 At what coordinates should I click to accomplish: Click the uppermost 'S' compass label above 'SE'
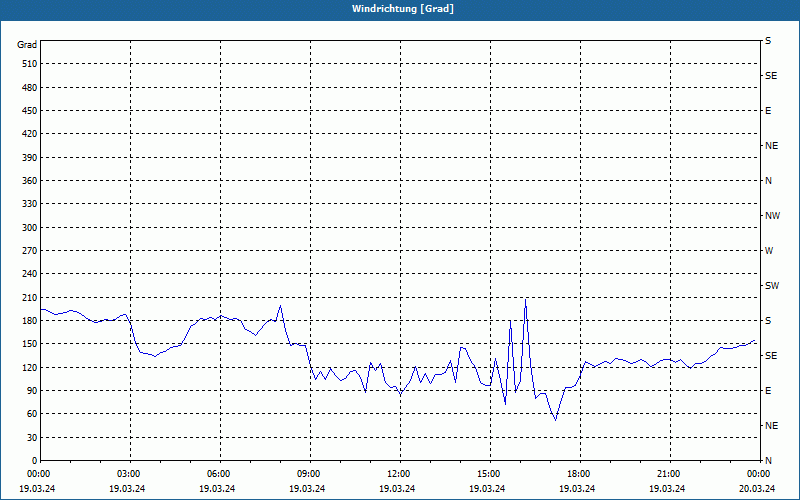[x=768, y=41]
